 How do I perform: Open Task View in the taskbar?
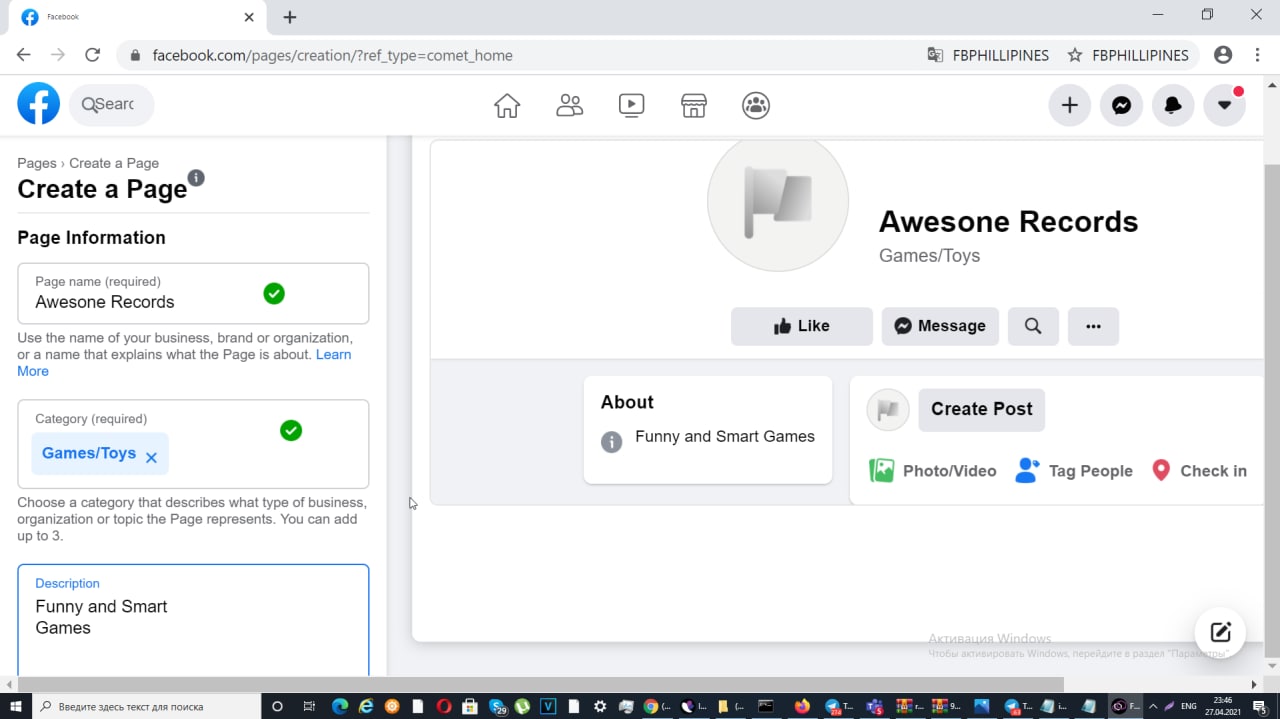pyautogui.click(x=309, y=706)
